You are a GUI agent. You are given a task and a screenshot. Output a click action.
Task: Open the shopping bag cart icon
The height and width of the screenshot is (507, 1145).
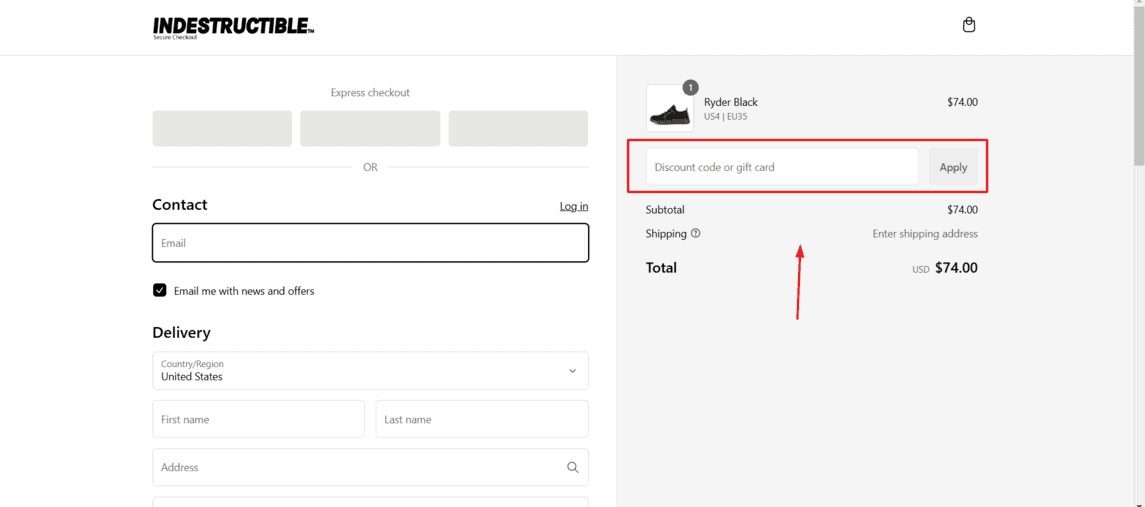[x=968, y=25]
